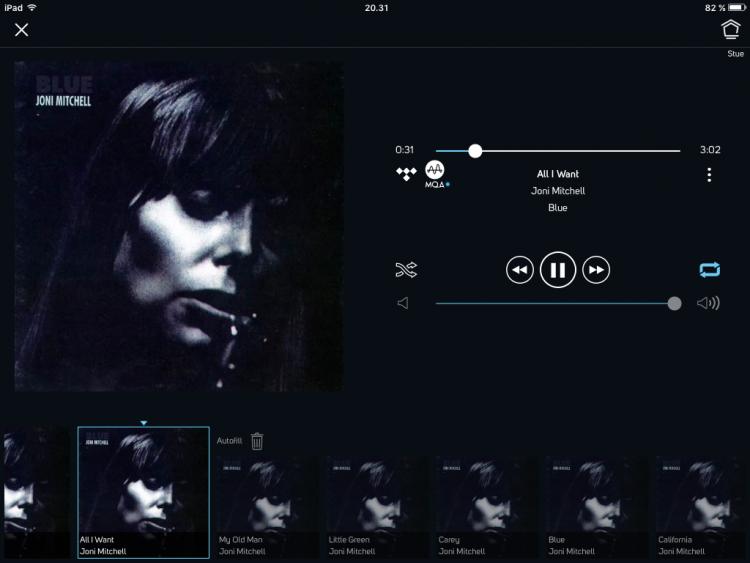Close the now playing view
Screen dimensions: 750x563
21,30
